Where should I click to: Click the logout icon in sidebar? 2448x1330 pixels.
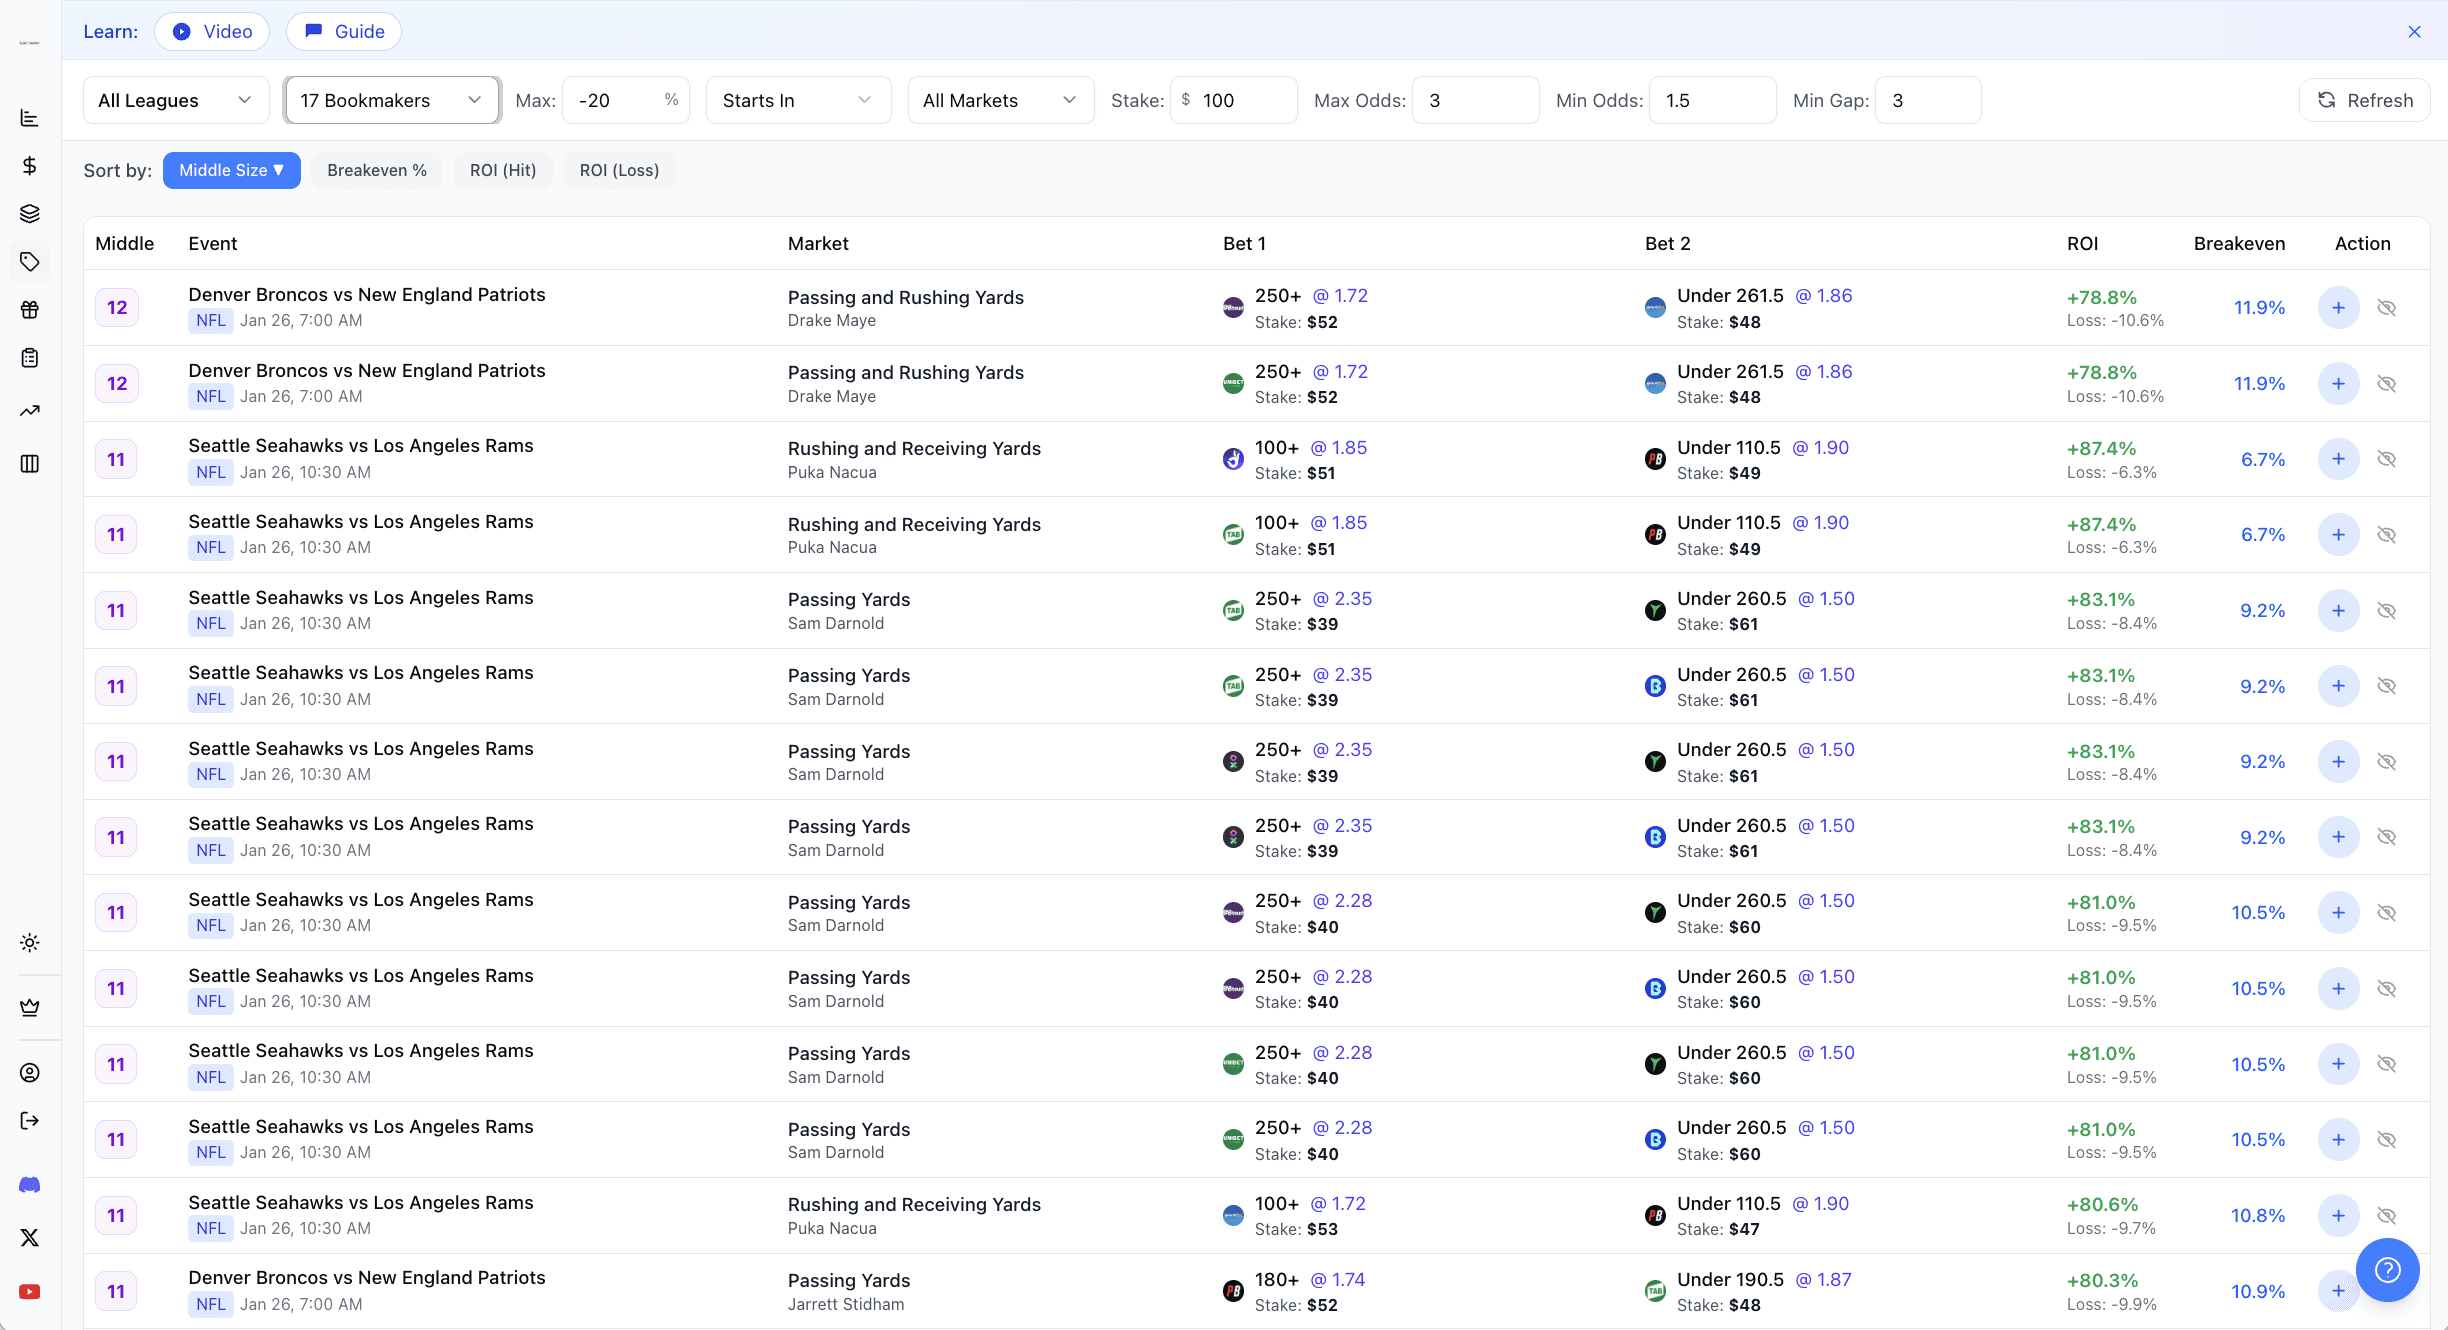[x=30, y=1121]
